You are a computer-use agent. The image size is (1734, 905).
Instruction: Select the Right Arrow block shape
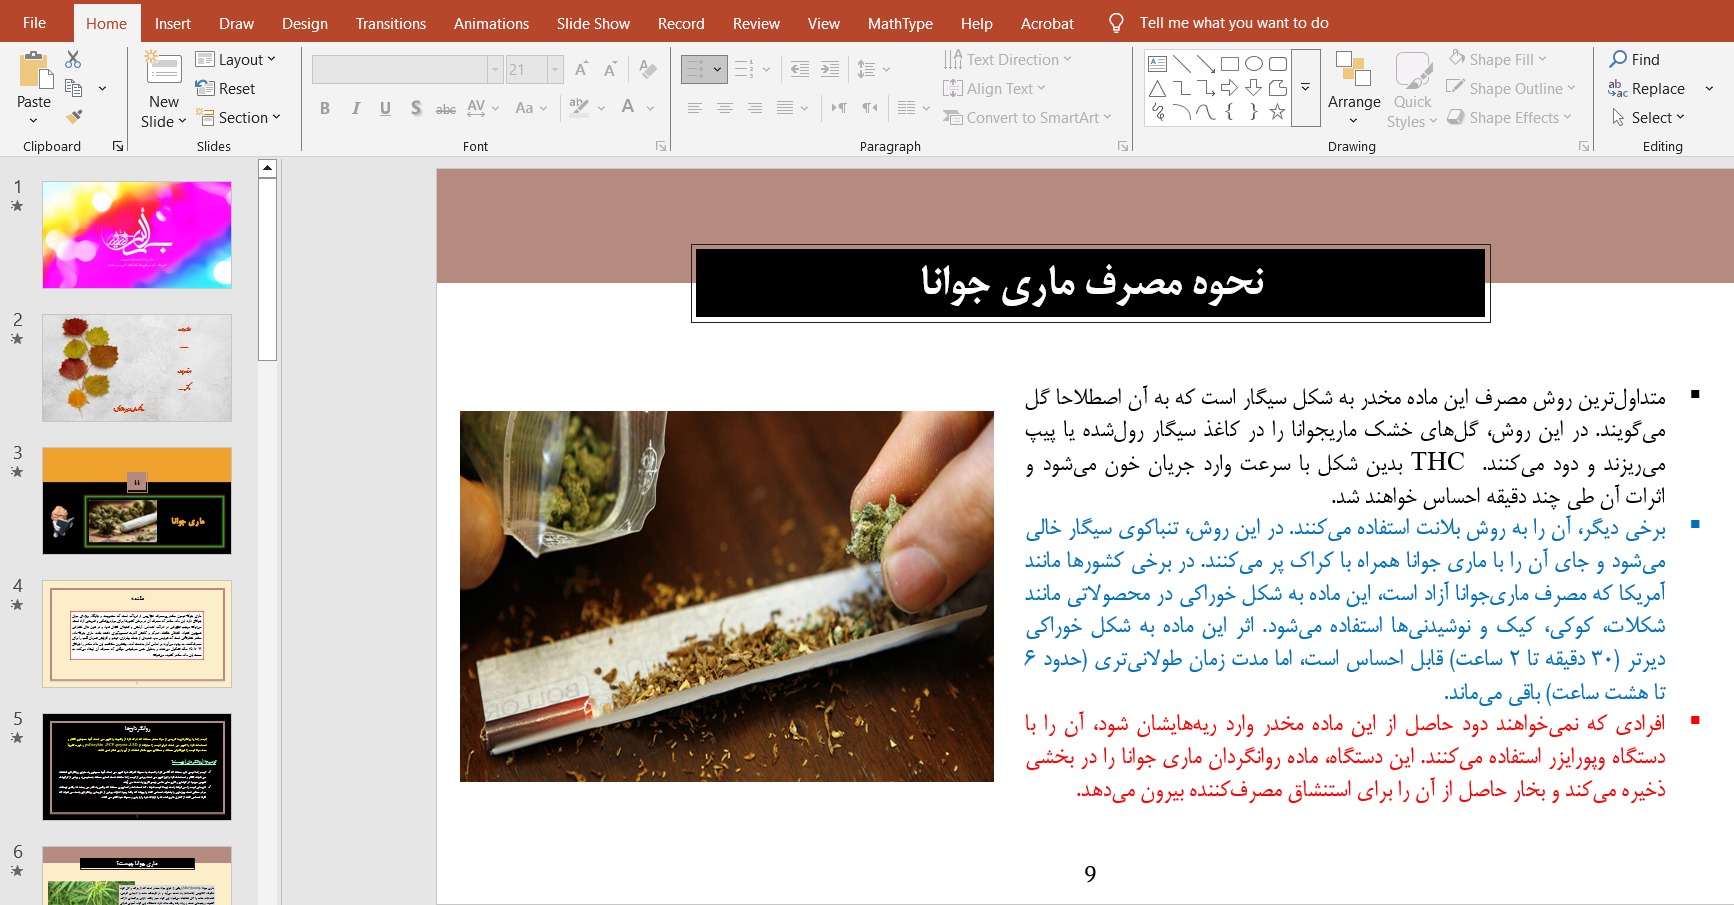(x=1229, y=88)
